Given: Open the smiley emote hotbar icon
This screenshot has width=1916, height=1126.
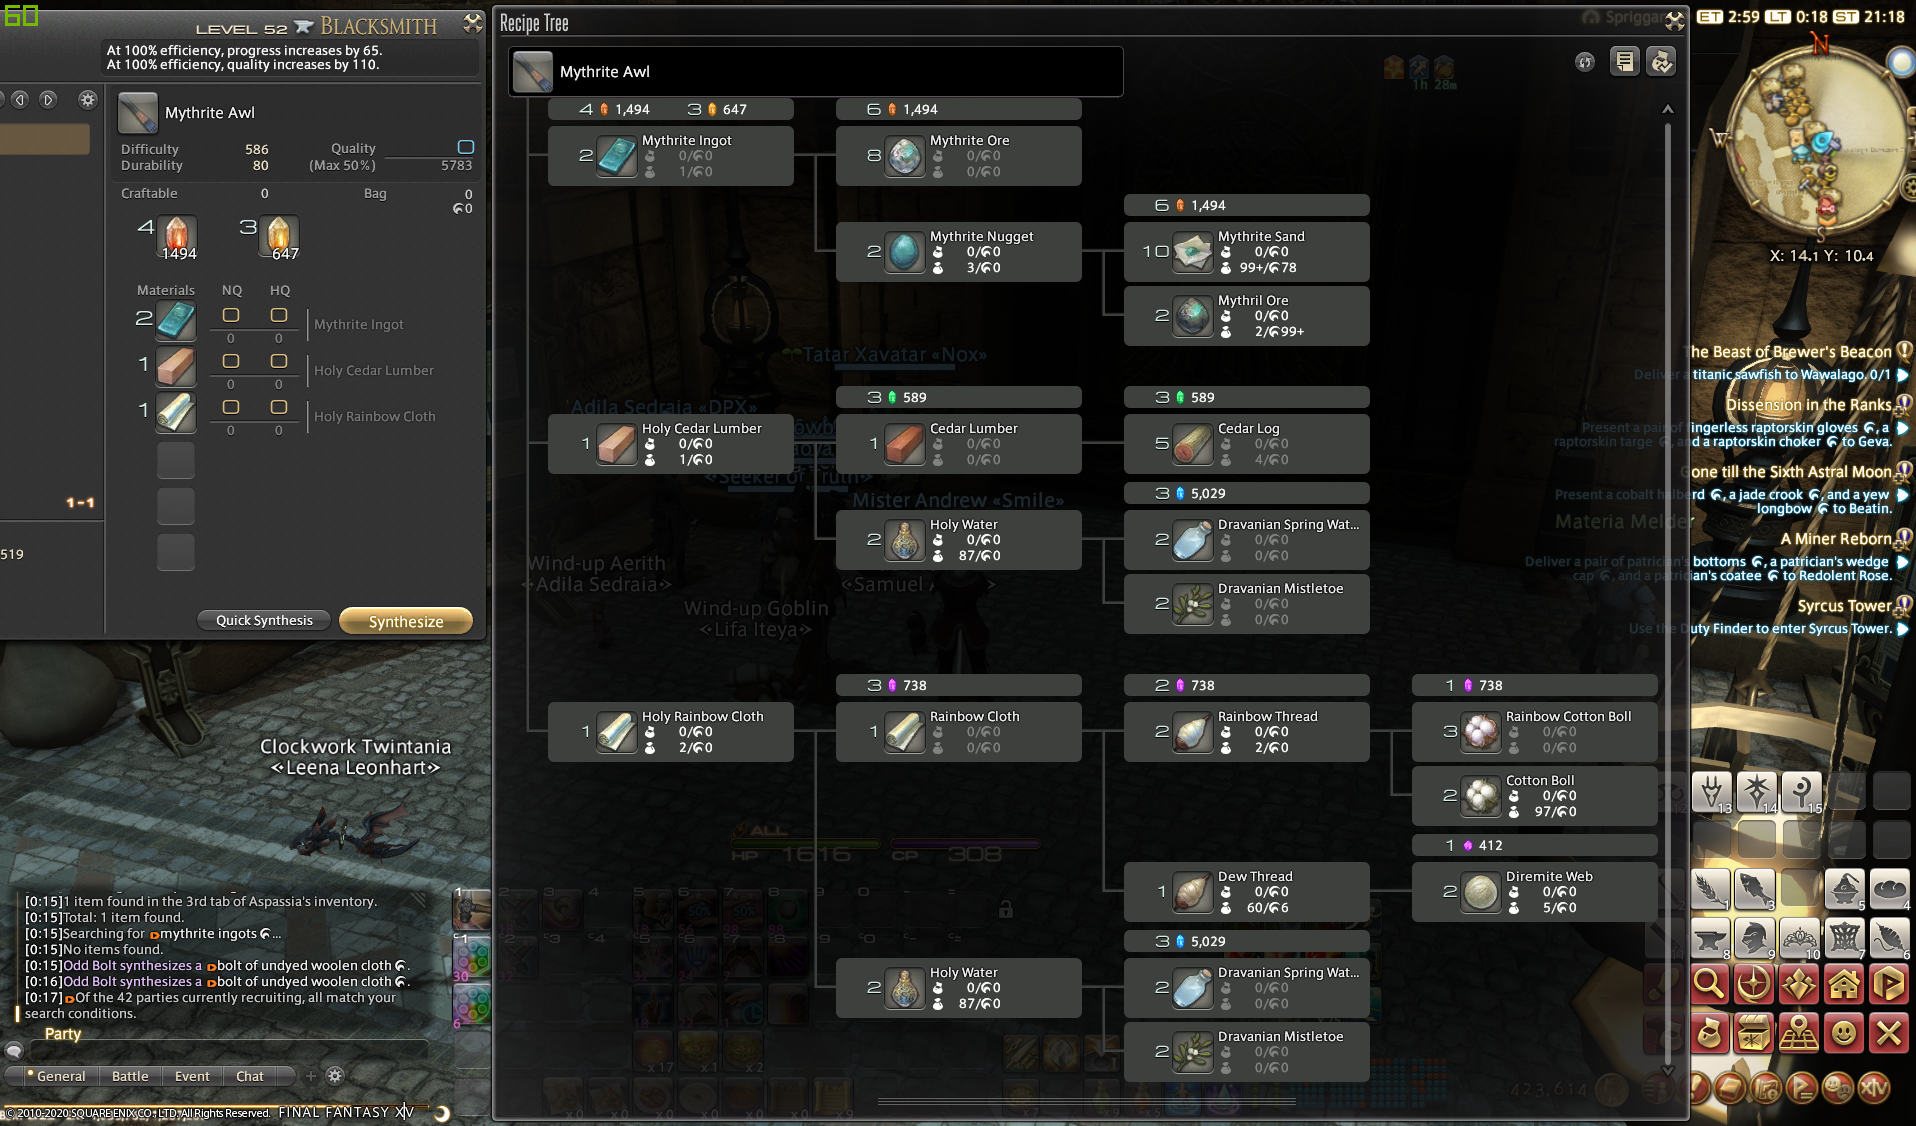Looking at the screenshot, I should pos(1843,1033).
